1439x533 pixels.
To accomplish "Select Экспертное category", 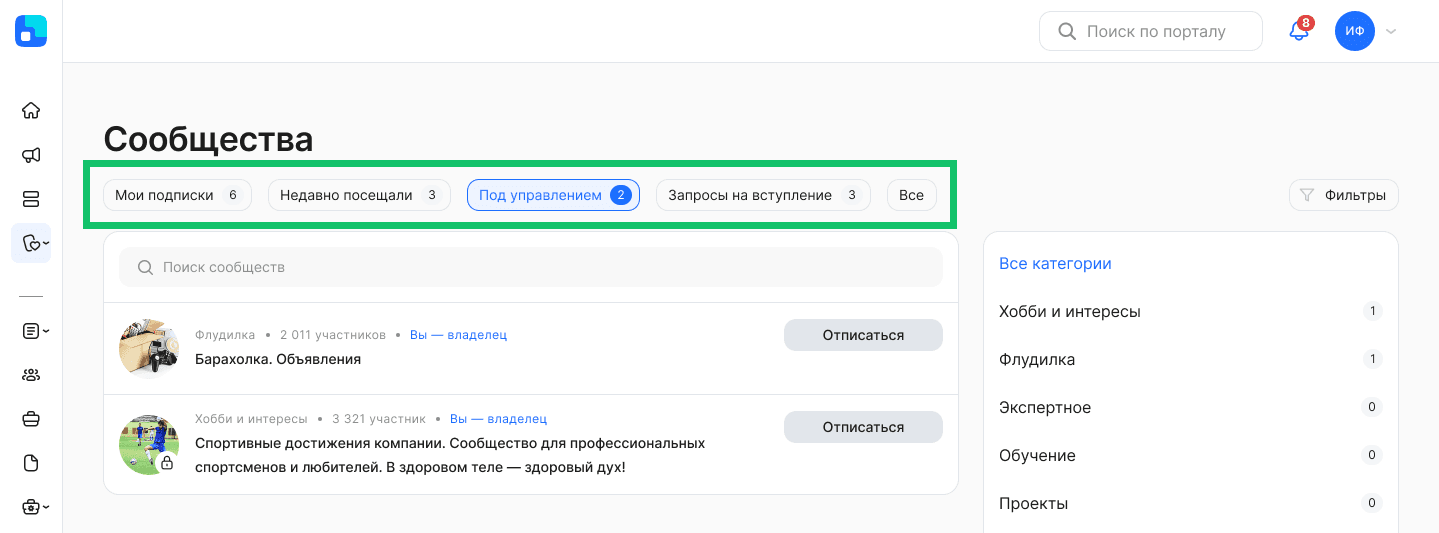I will point(1190,407).
